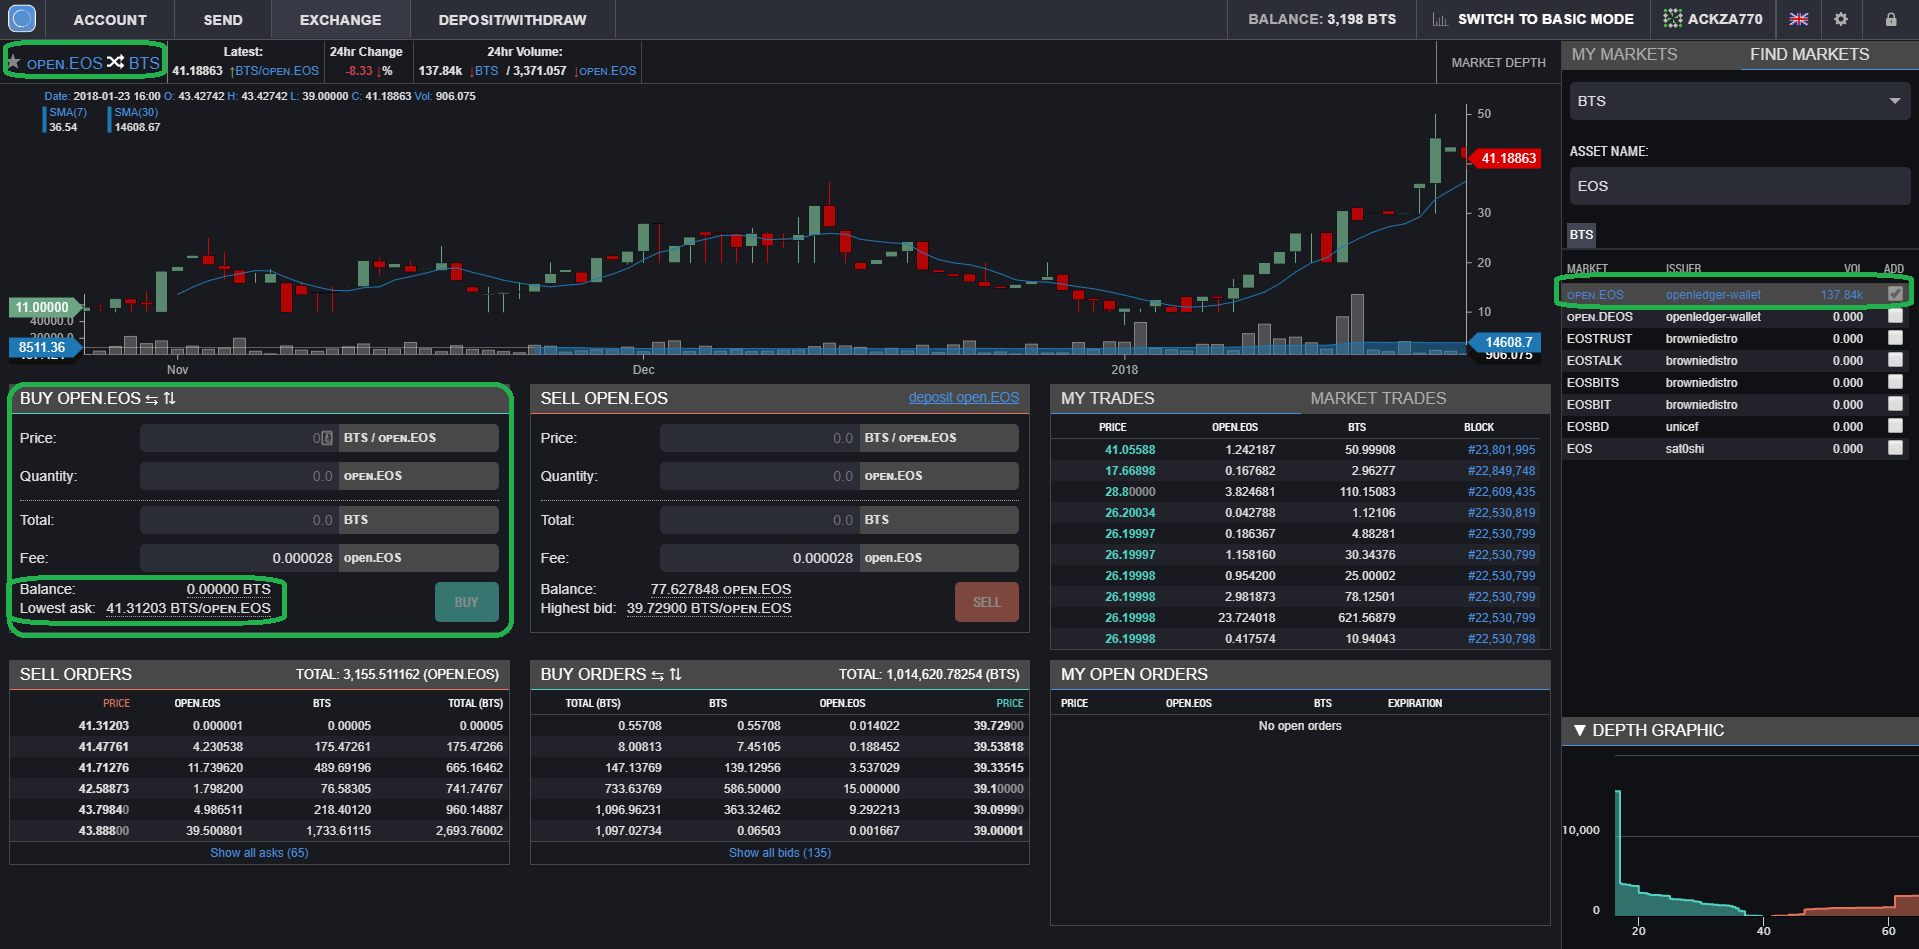Swap BUY OPEN.EOS panel position icon
This screenshot has height=949, width=1919.
152,398
